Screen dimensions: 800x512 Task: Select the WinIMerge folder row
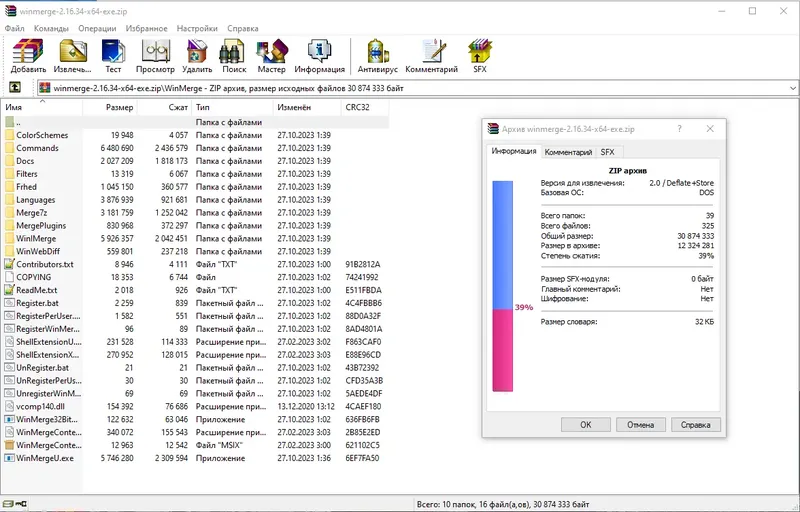(x=195, y=239)
